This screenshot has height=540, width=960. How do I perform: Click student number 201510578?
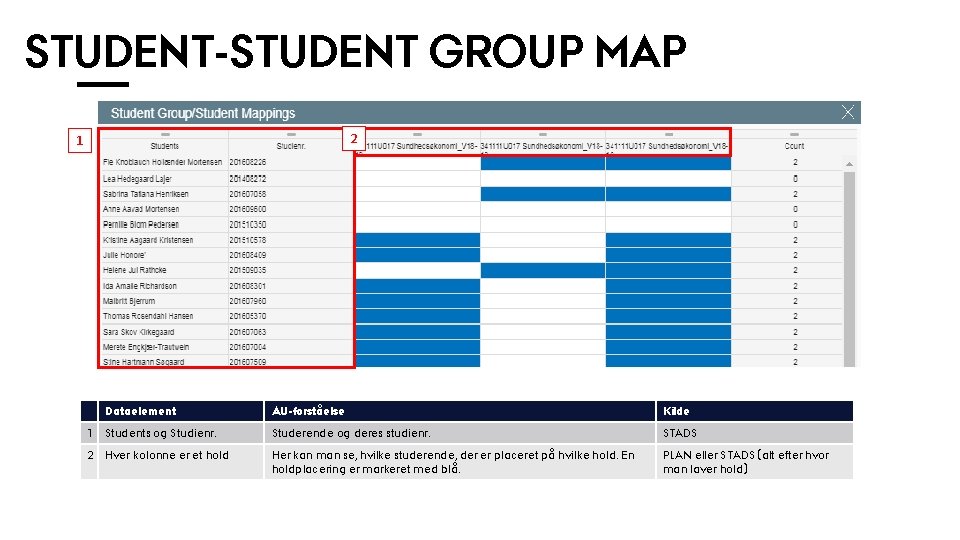tap(247, 240)
